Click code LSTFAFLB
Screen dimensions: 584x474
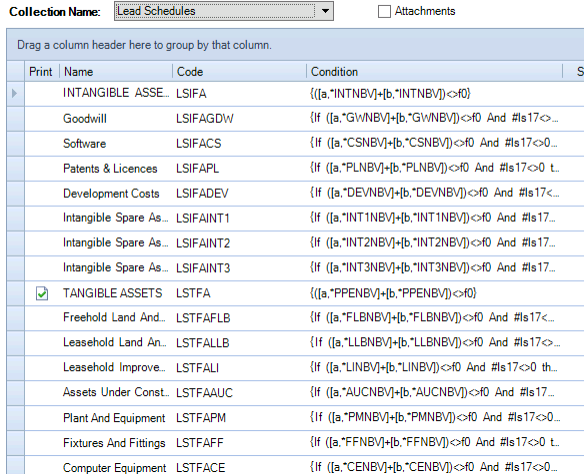point(203,318)
